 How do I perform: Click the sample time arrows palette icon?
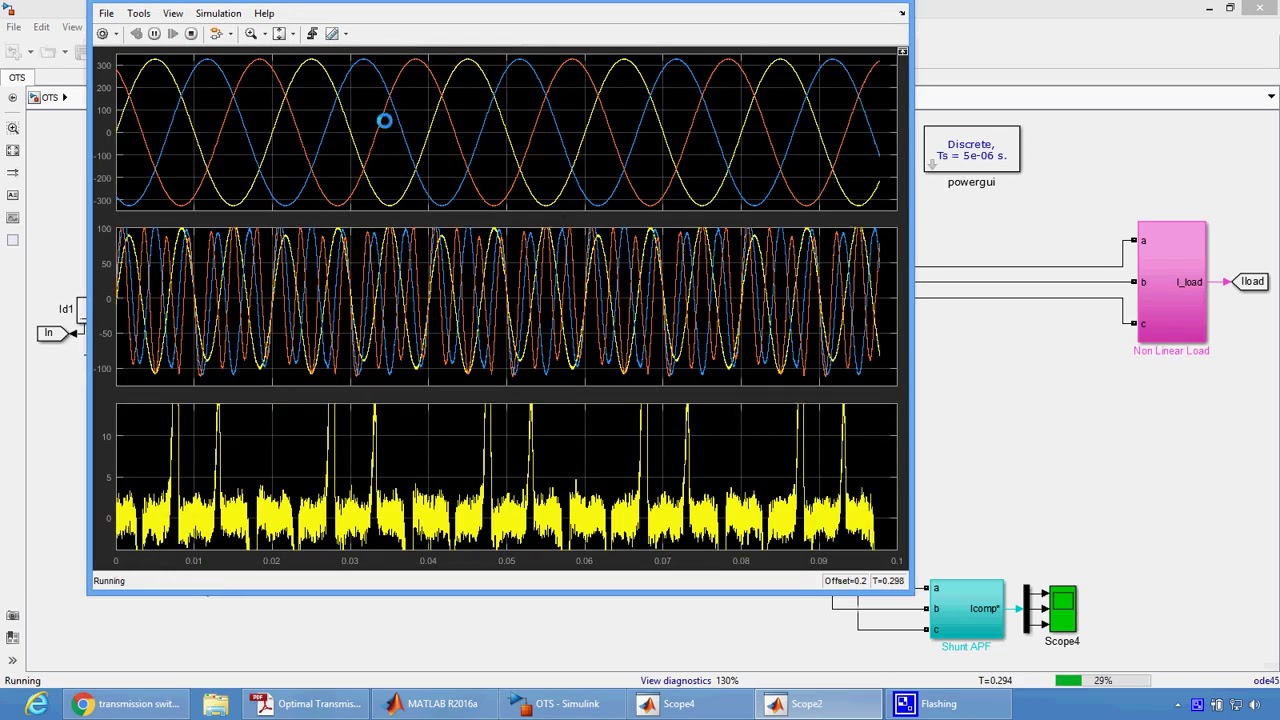coord(13,173)
